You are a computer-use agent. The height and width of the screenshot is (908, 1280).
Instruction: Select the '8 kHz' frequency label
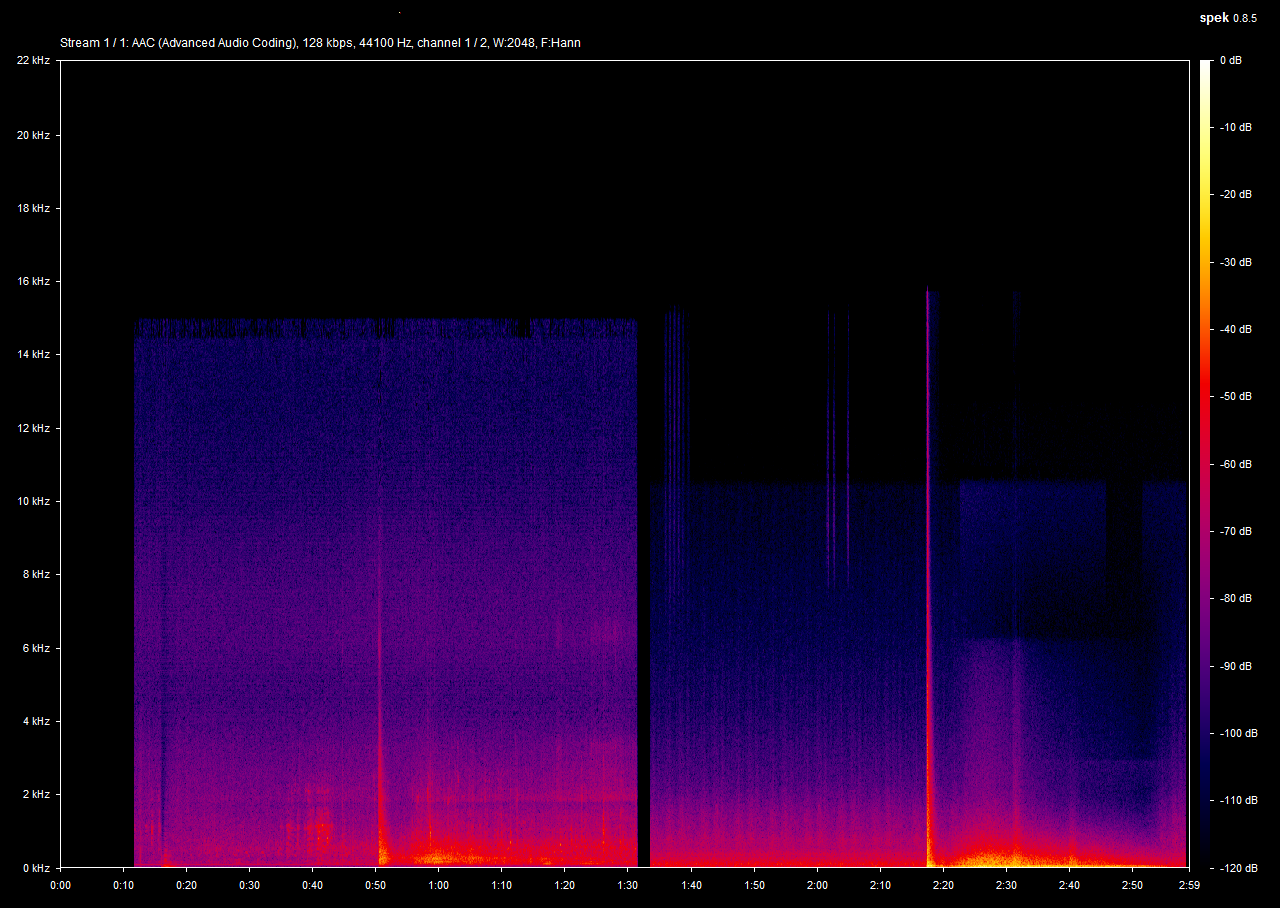36,575
